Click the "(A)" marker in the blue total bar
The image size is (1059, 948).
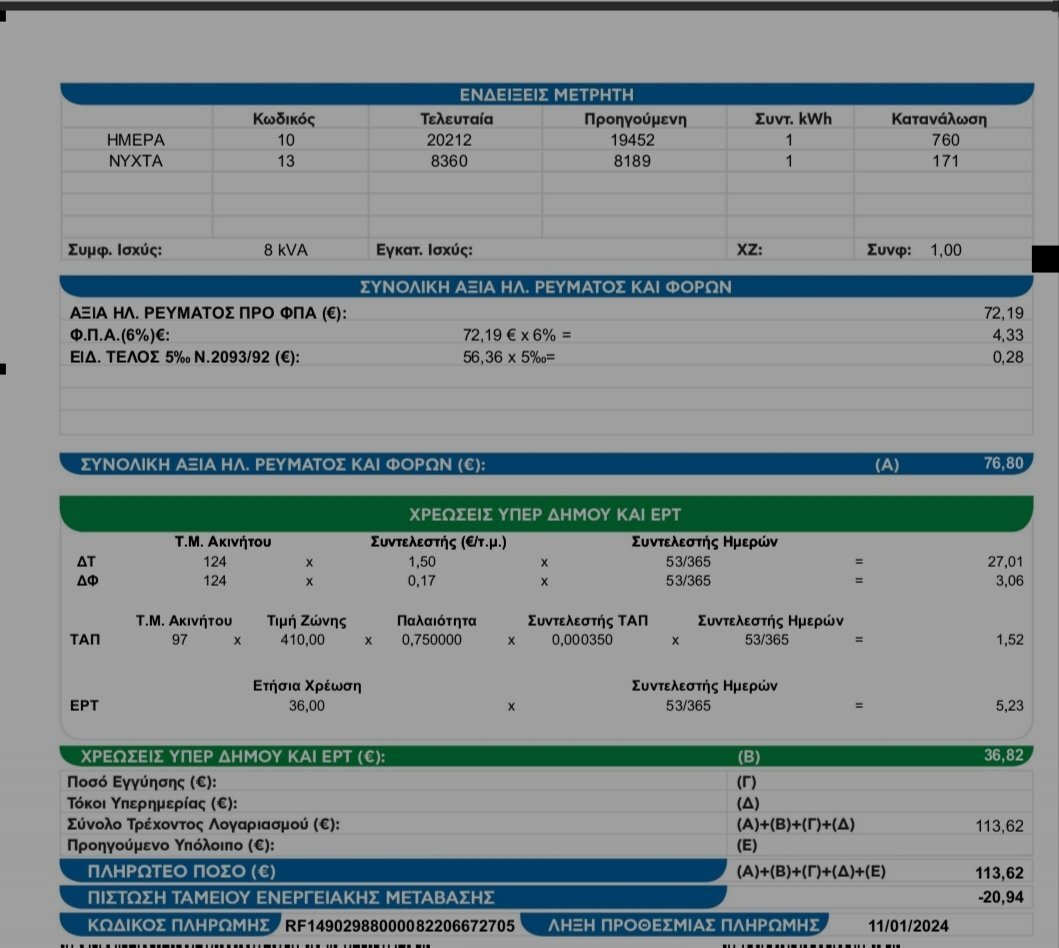click(887, 465)
